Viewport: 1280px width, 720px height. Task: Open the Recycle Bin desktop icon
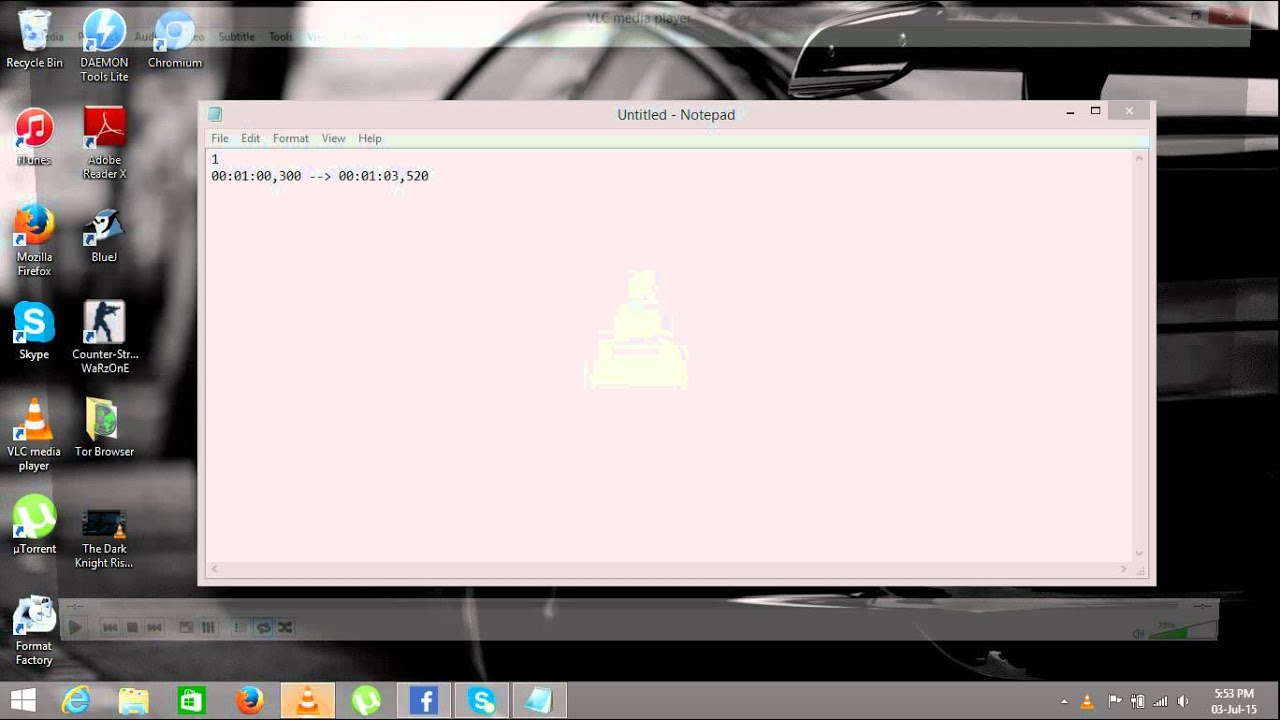point(34,39)
